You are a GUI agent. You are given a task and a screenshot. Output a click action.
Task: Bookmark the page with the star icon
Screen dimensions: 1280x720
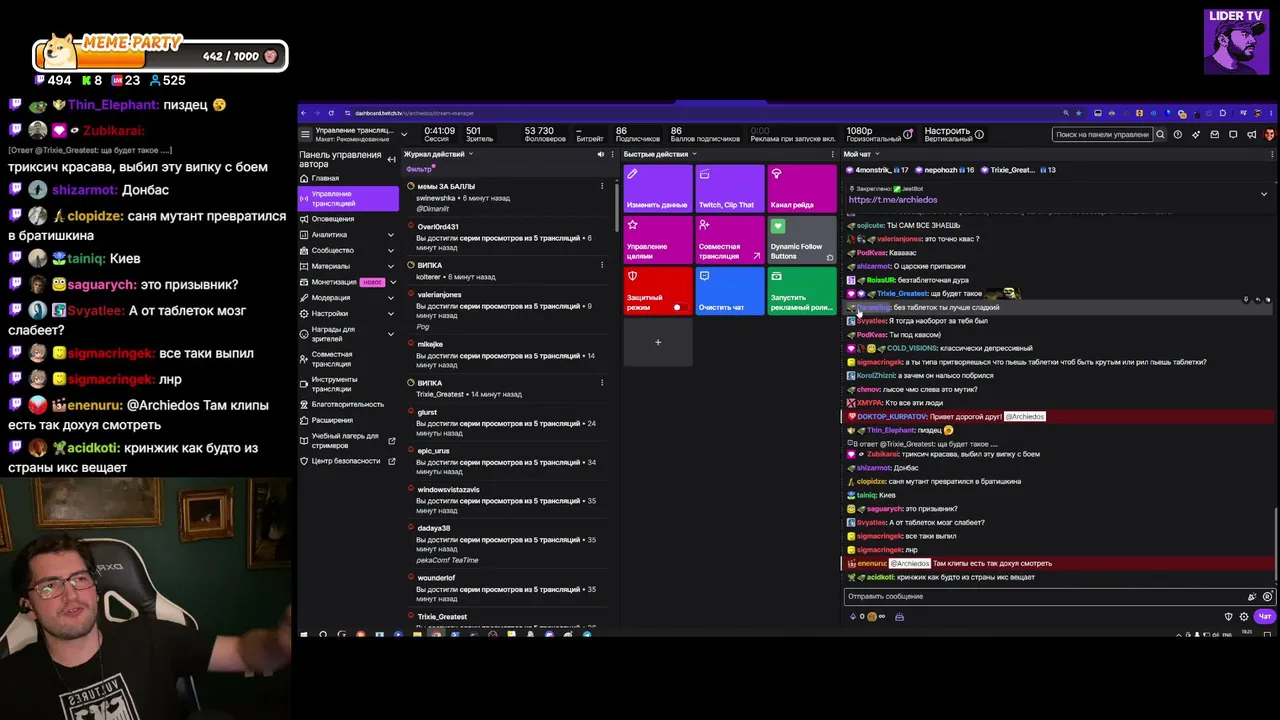point(1079,113)
